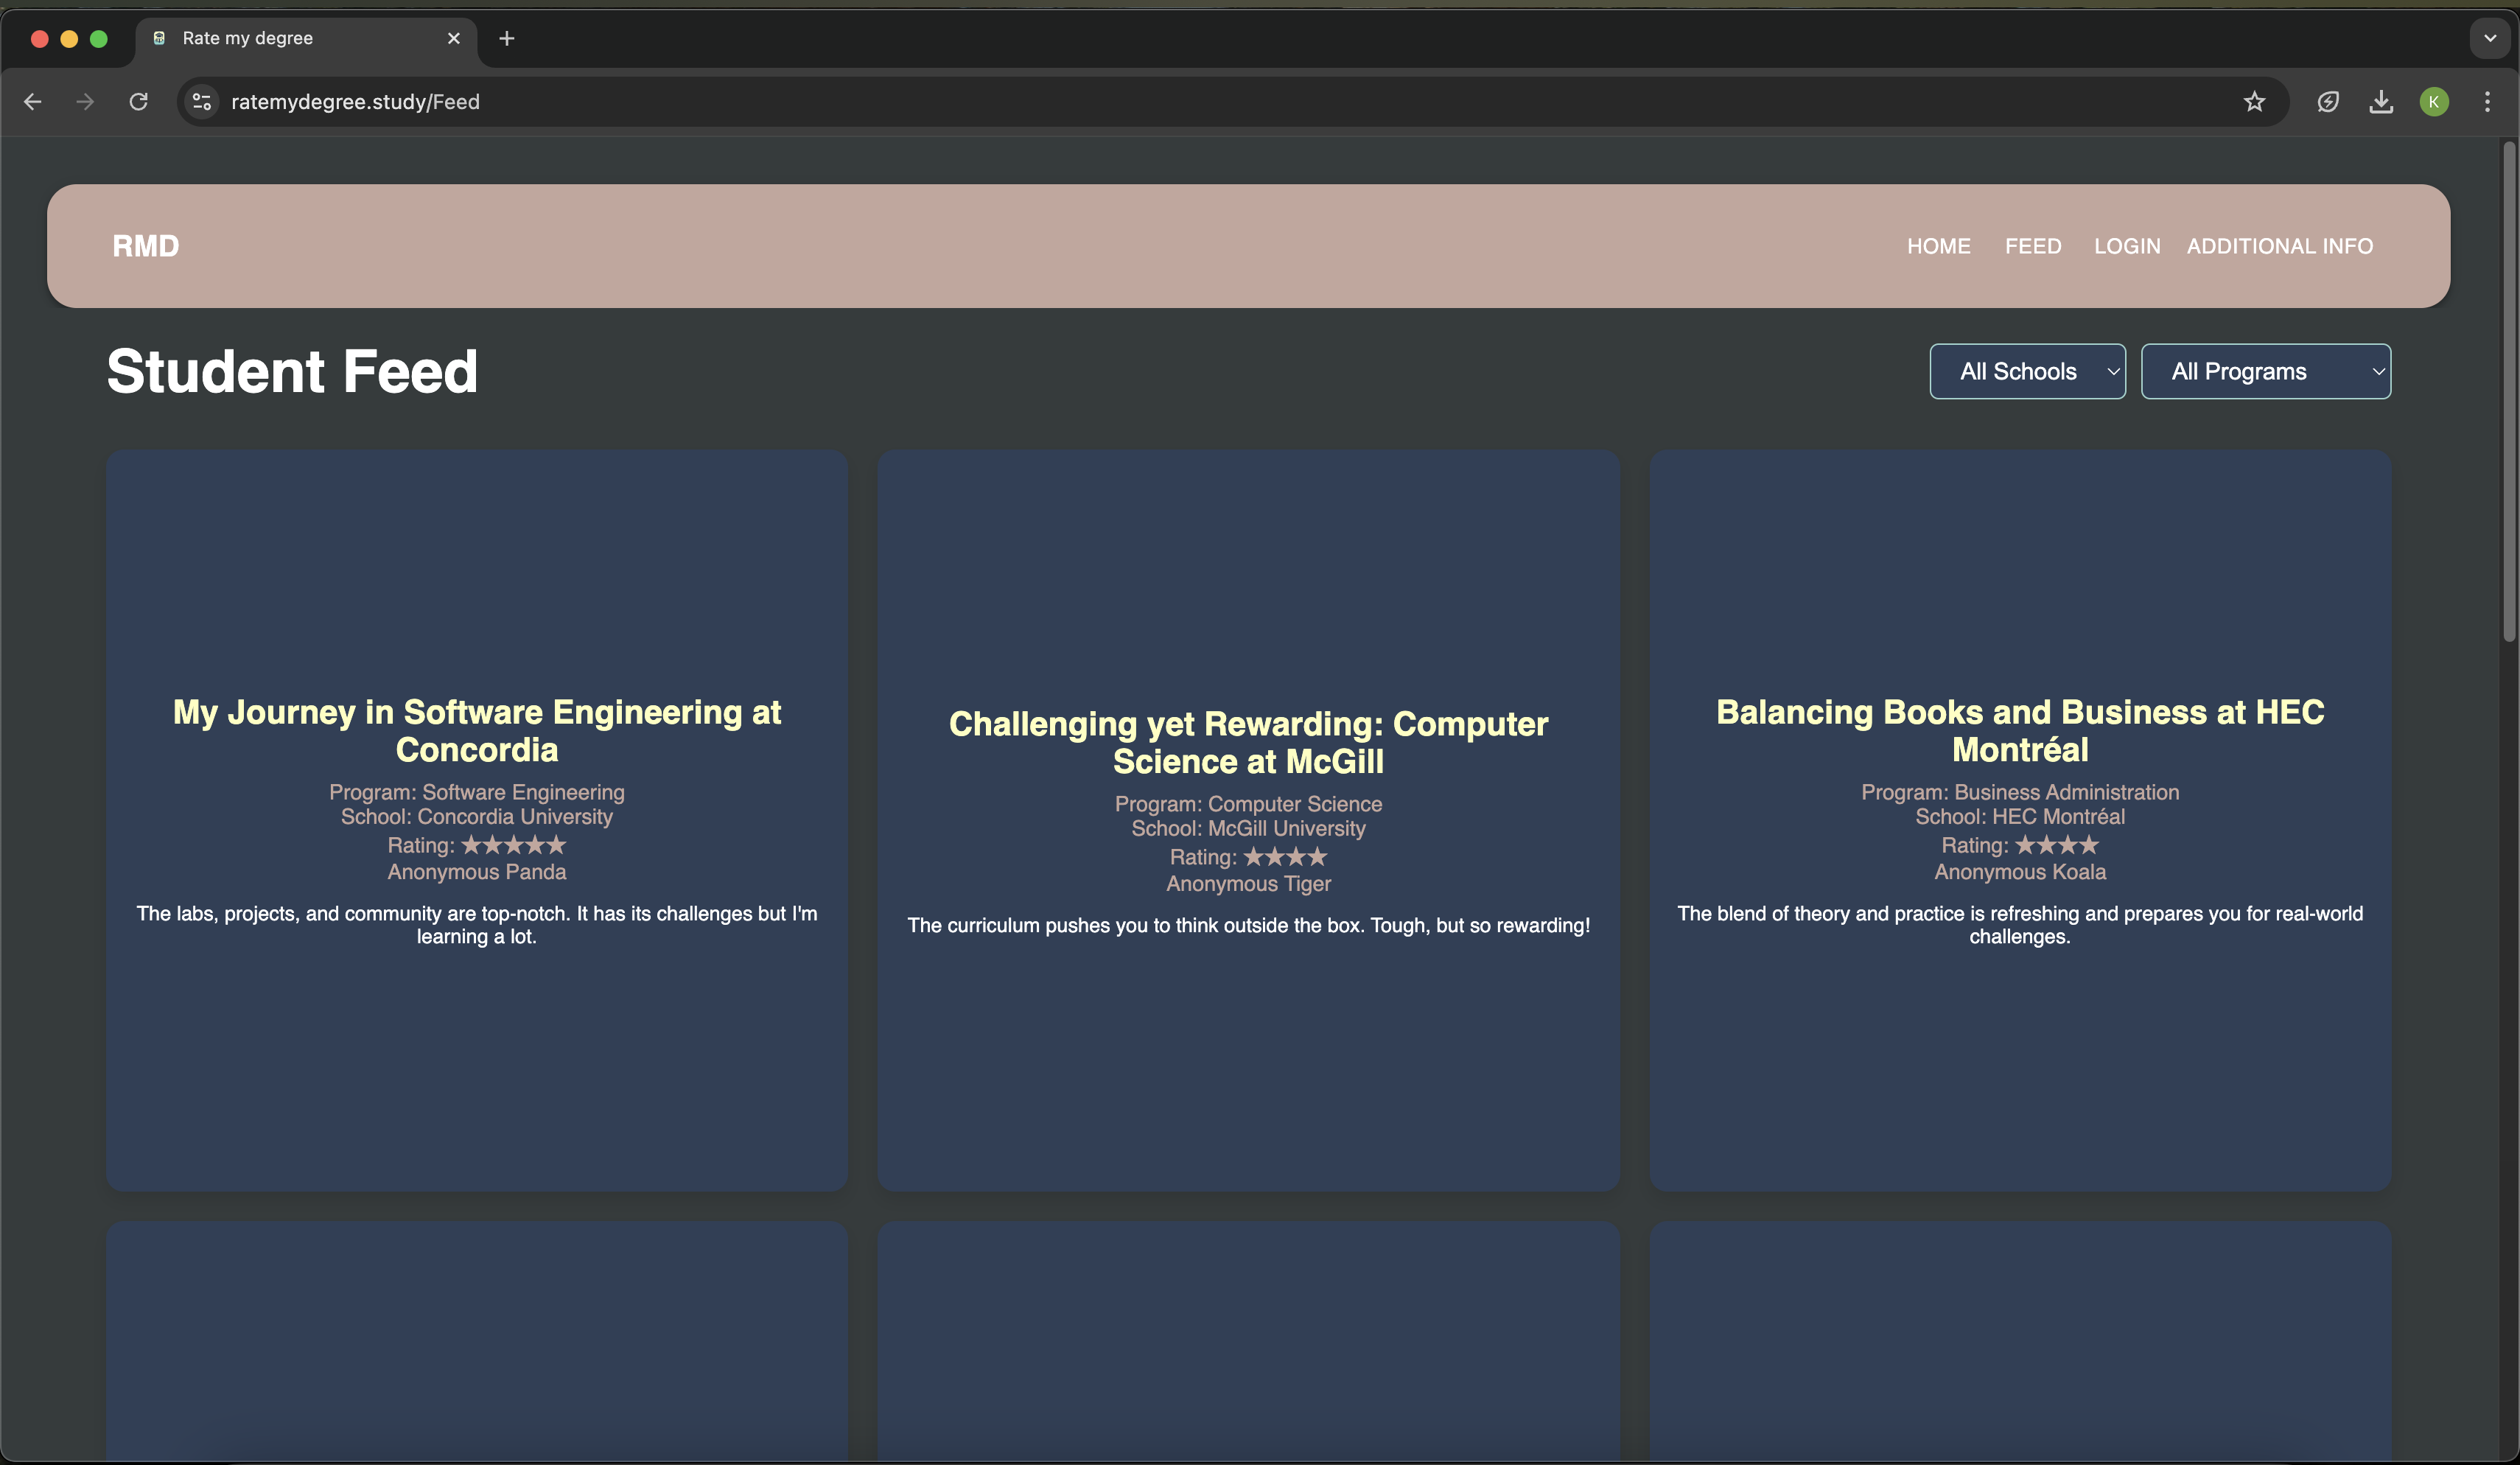Open FEED in navigation bar
Screen dimensions: 2520x1465
(x=2033, y=246)
